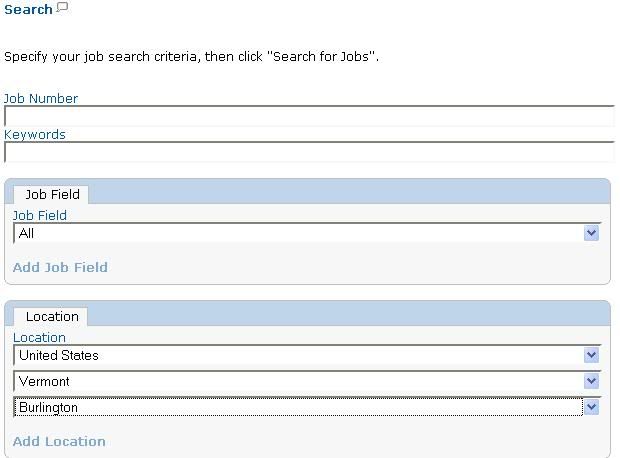Open the Burlington city dropdown
This screenshot has width=620, height=458.
(x=307, y=407)
